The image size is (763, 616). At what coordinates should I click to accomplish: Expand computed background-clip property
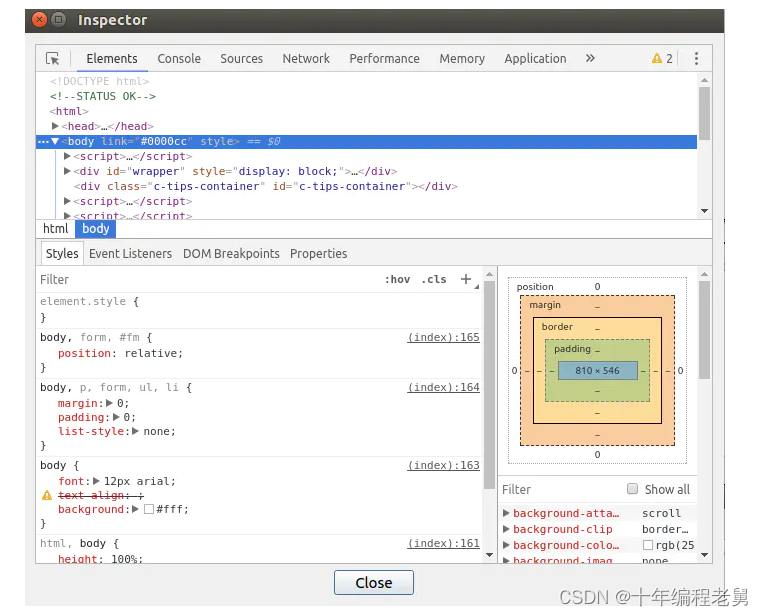tap(506, 529)
